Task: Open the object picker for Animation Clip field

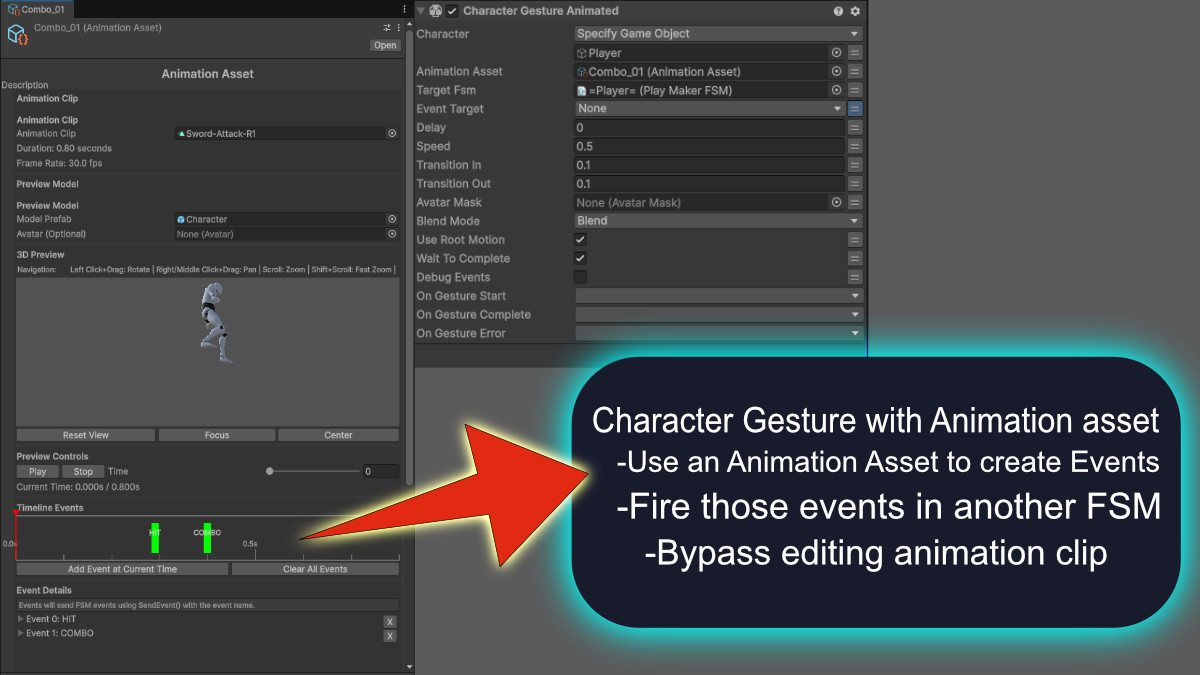Action: (x=392, y=133)
